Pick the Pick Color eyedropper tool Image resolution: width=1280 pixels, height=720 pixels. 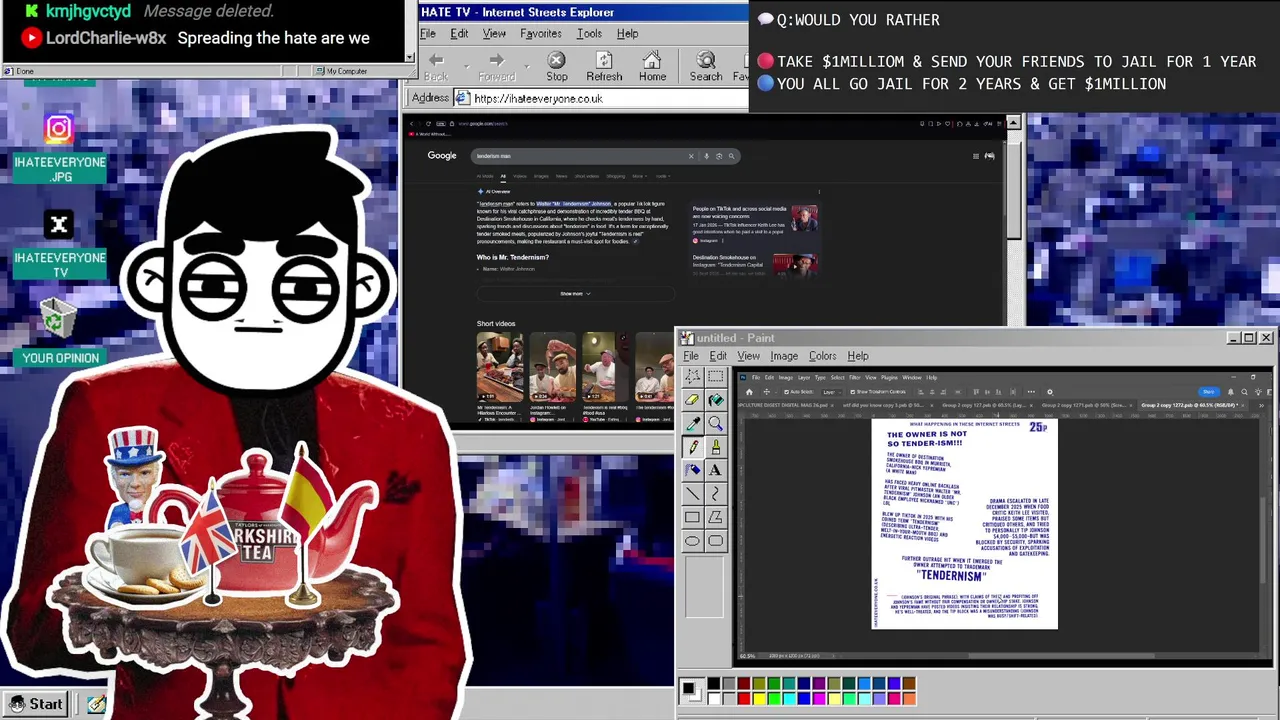pyautogui.click(x=692, y=423)
